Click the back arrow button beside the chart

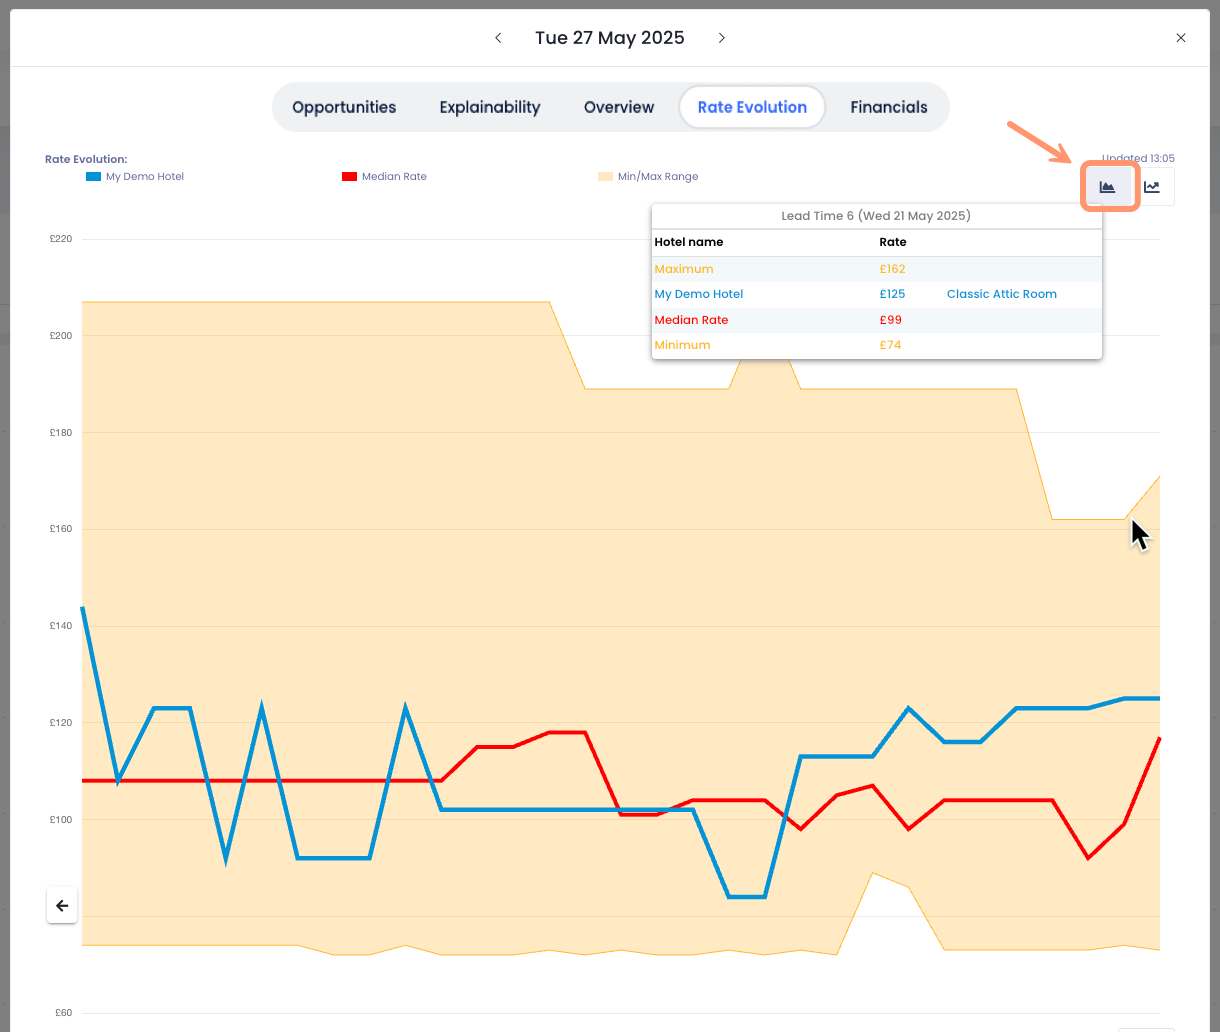pos(62,906)
